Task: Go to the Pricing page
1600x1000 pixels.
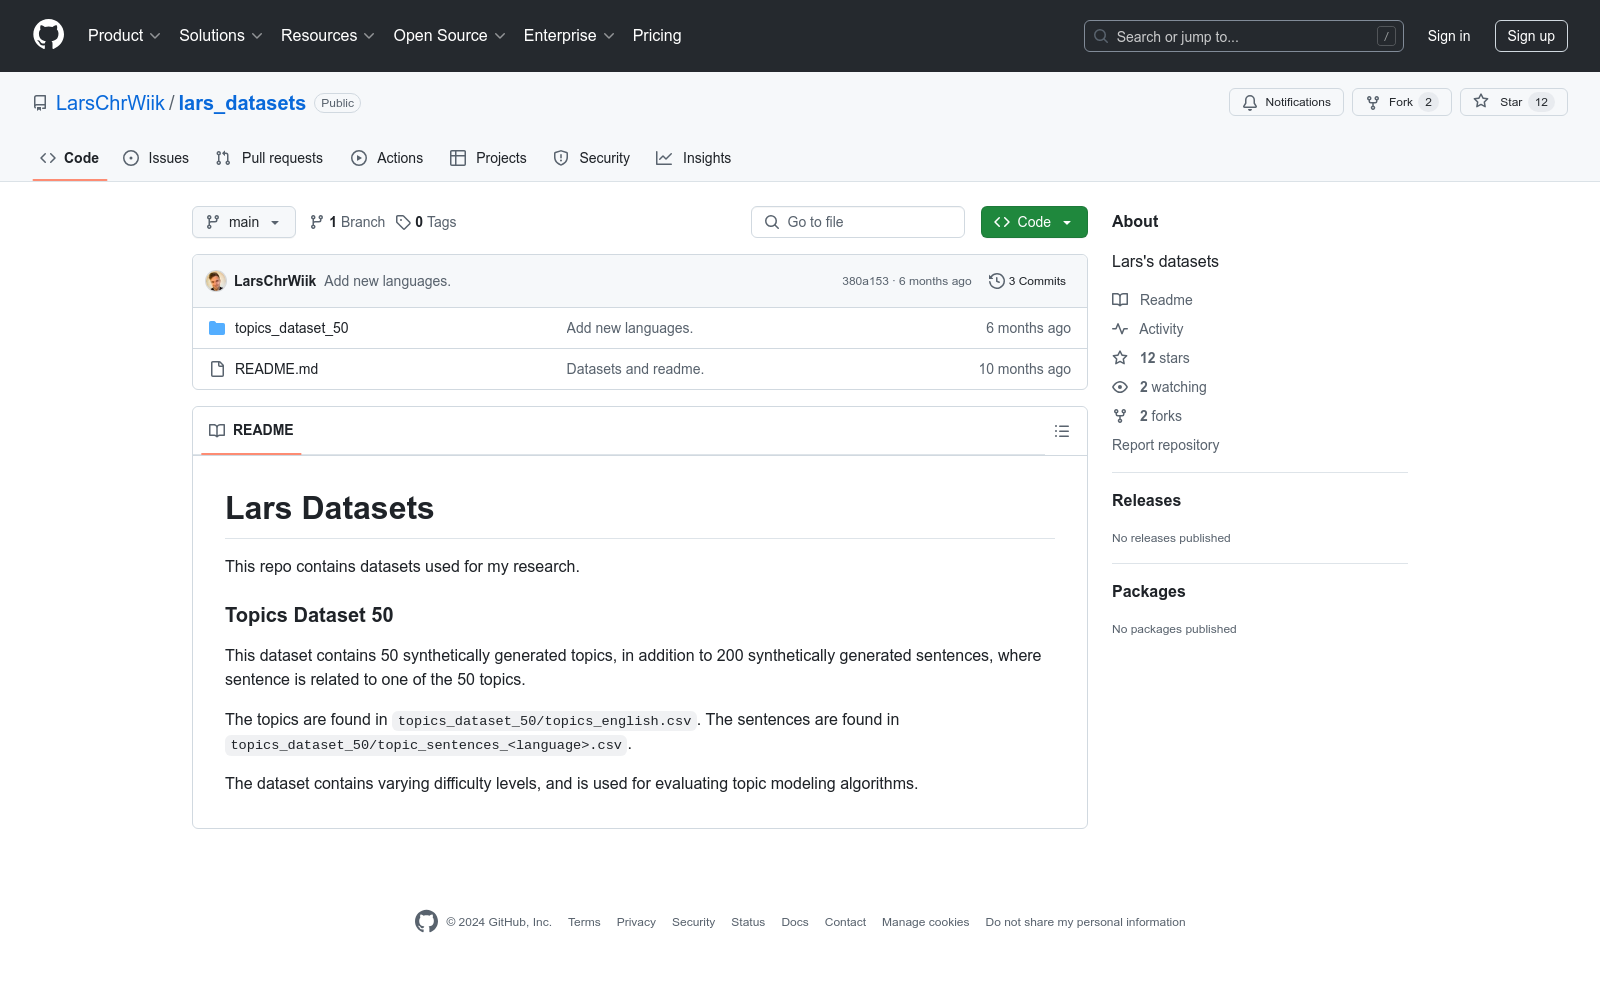Action: [x=657, y=36]
